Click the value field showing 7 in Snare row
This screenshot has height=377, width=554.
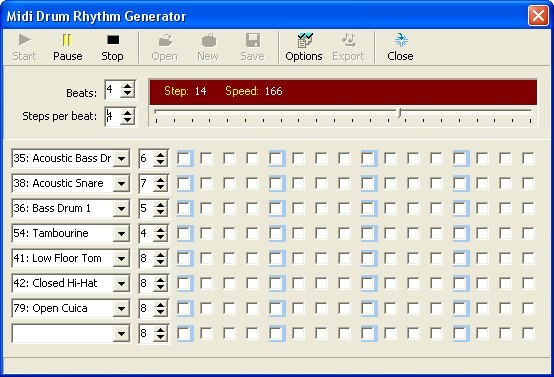coord(147,183)
